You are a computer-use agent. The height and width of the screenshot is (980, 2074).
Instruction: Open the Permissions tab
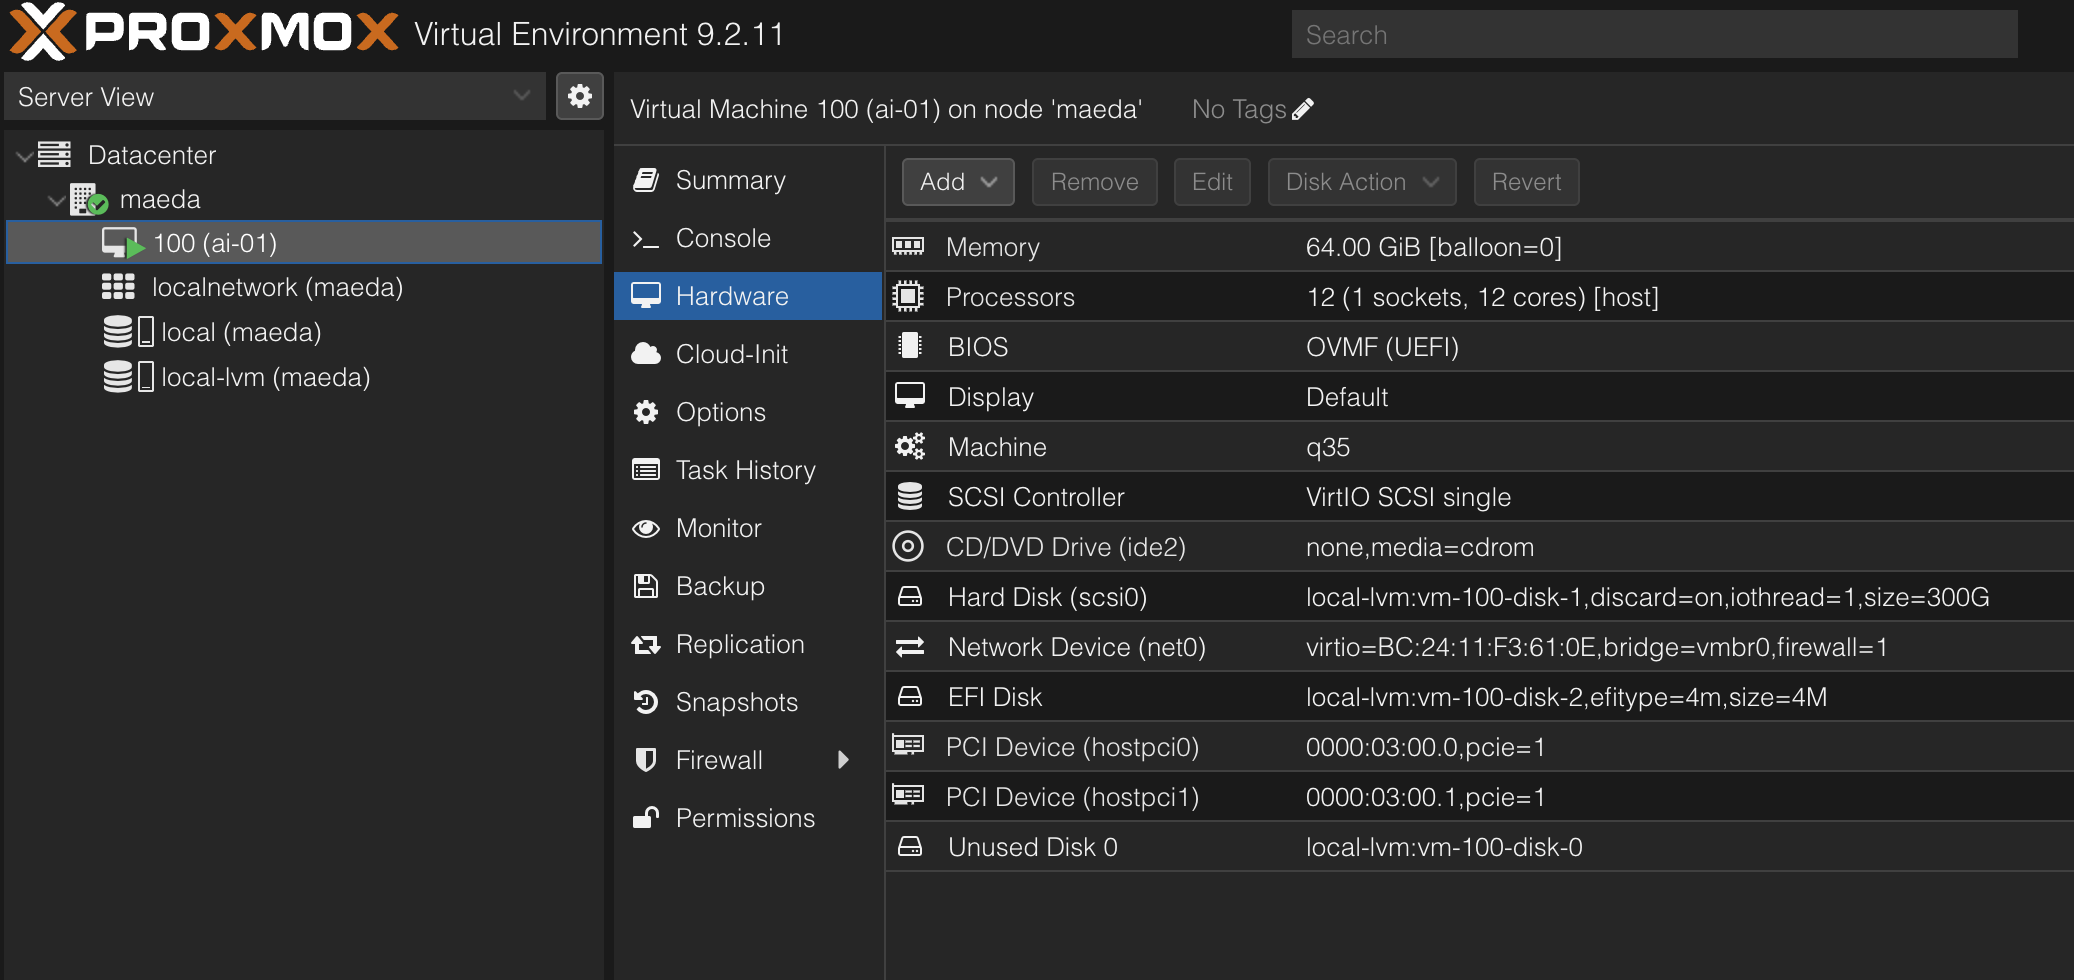coord(748,818)
